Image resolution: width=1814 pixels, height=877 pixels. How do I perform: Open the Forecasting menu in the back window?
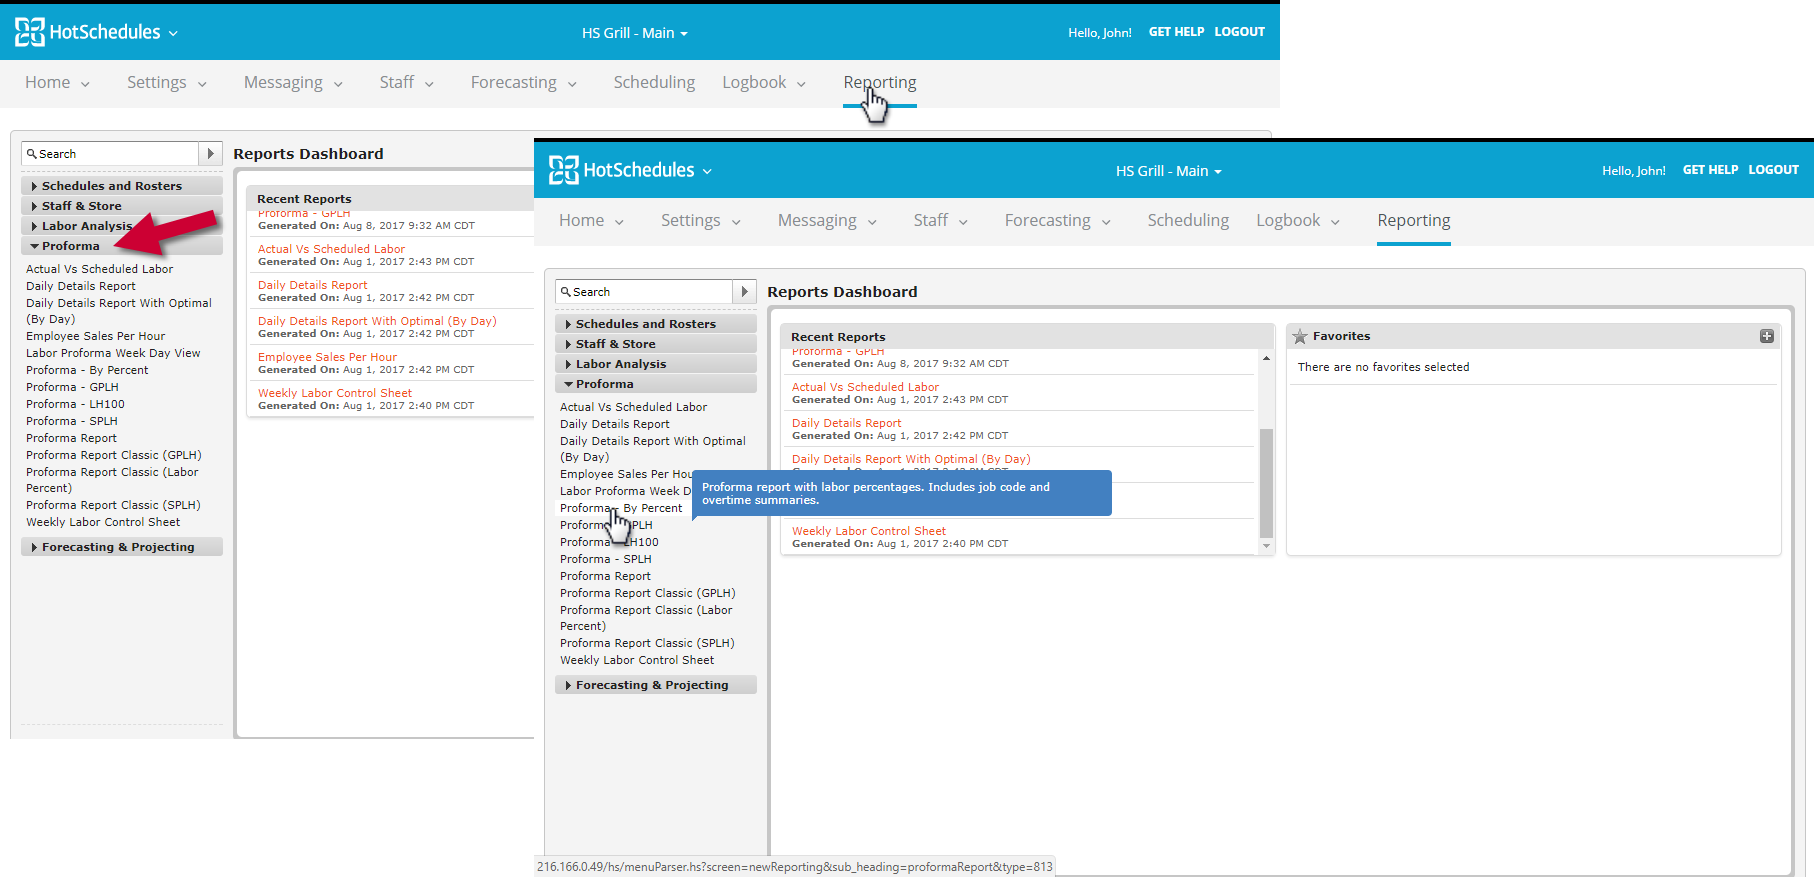tap(524, 83)
